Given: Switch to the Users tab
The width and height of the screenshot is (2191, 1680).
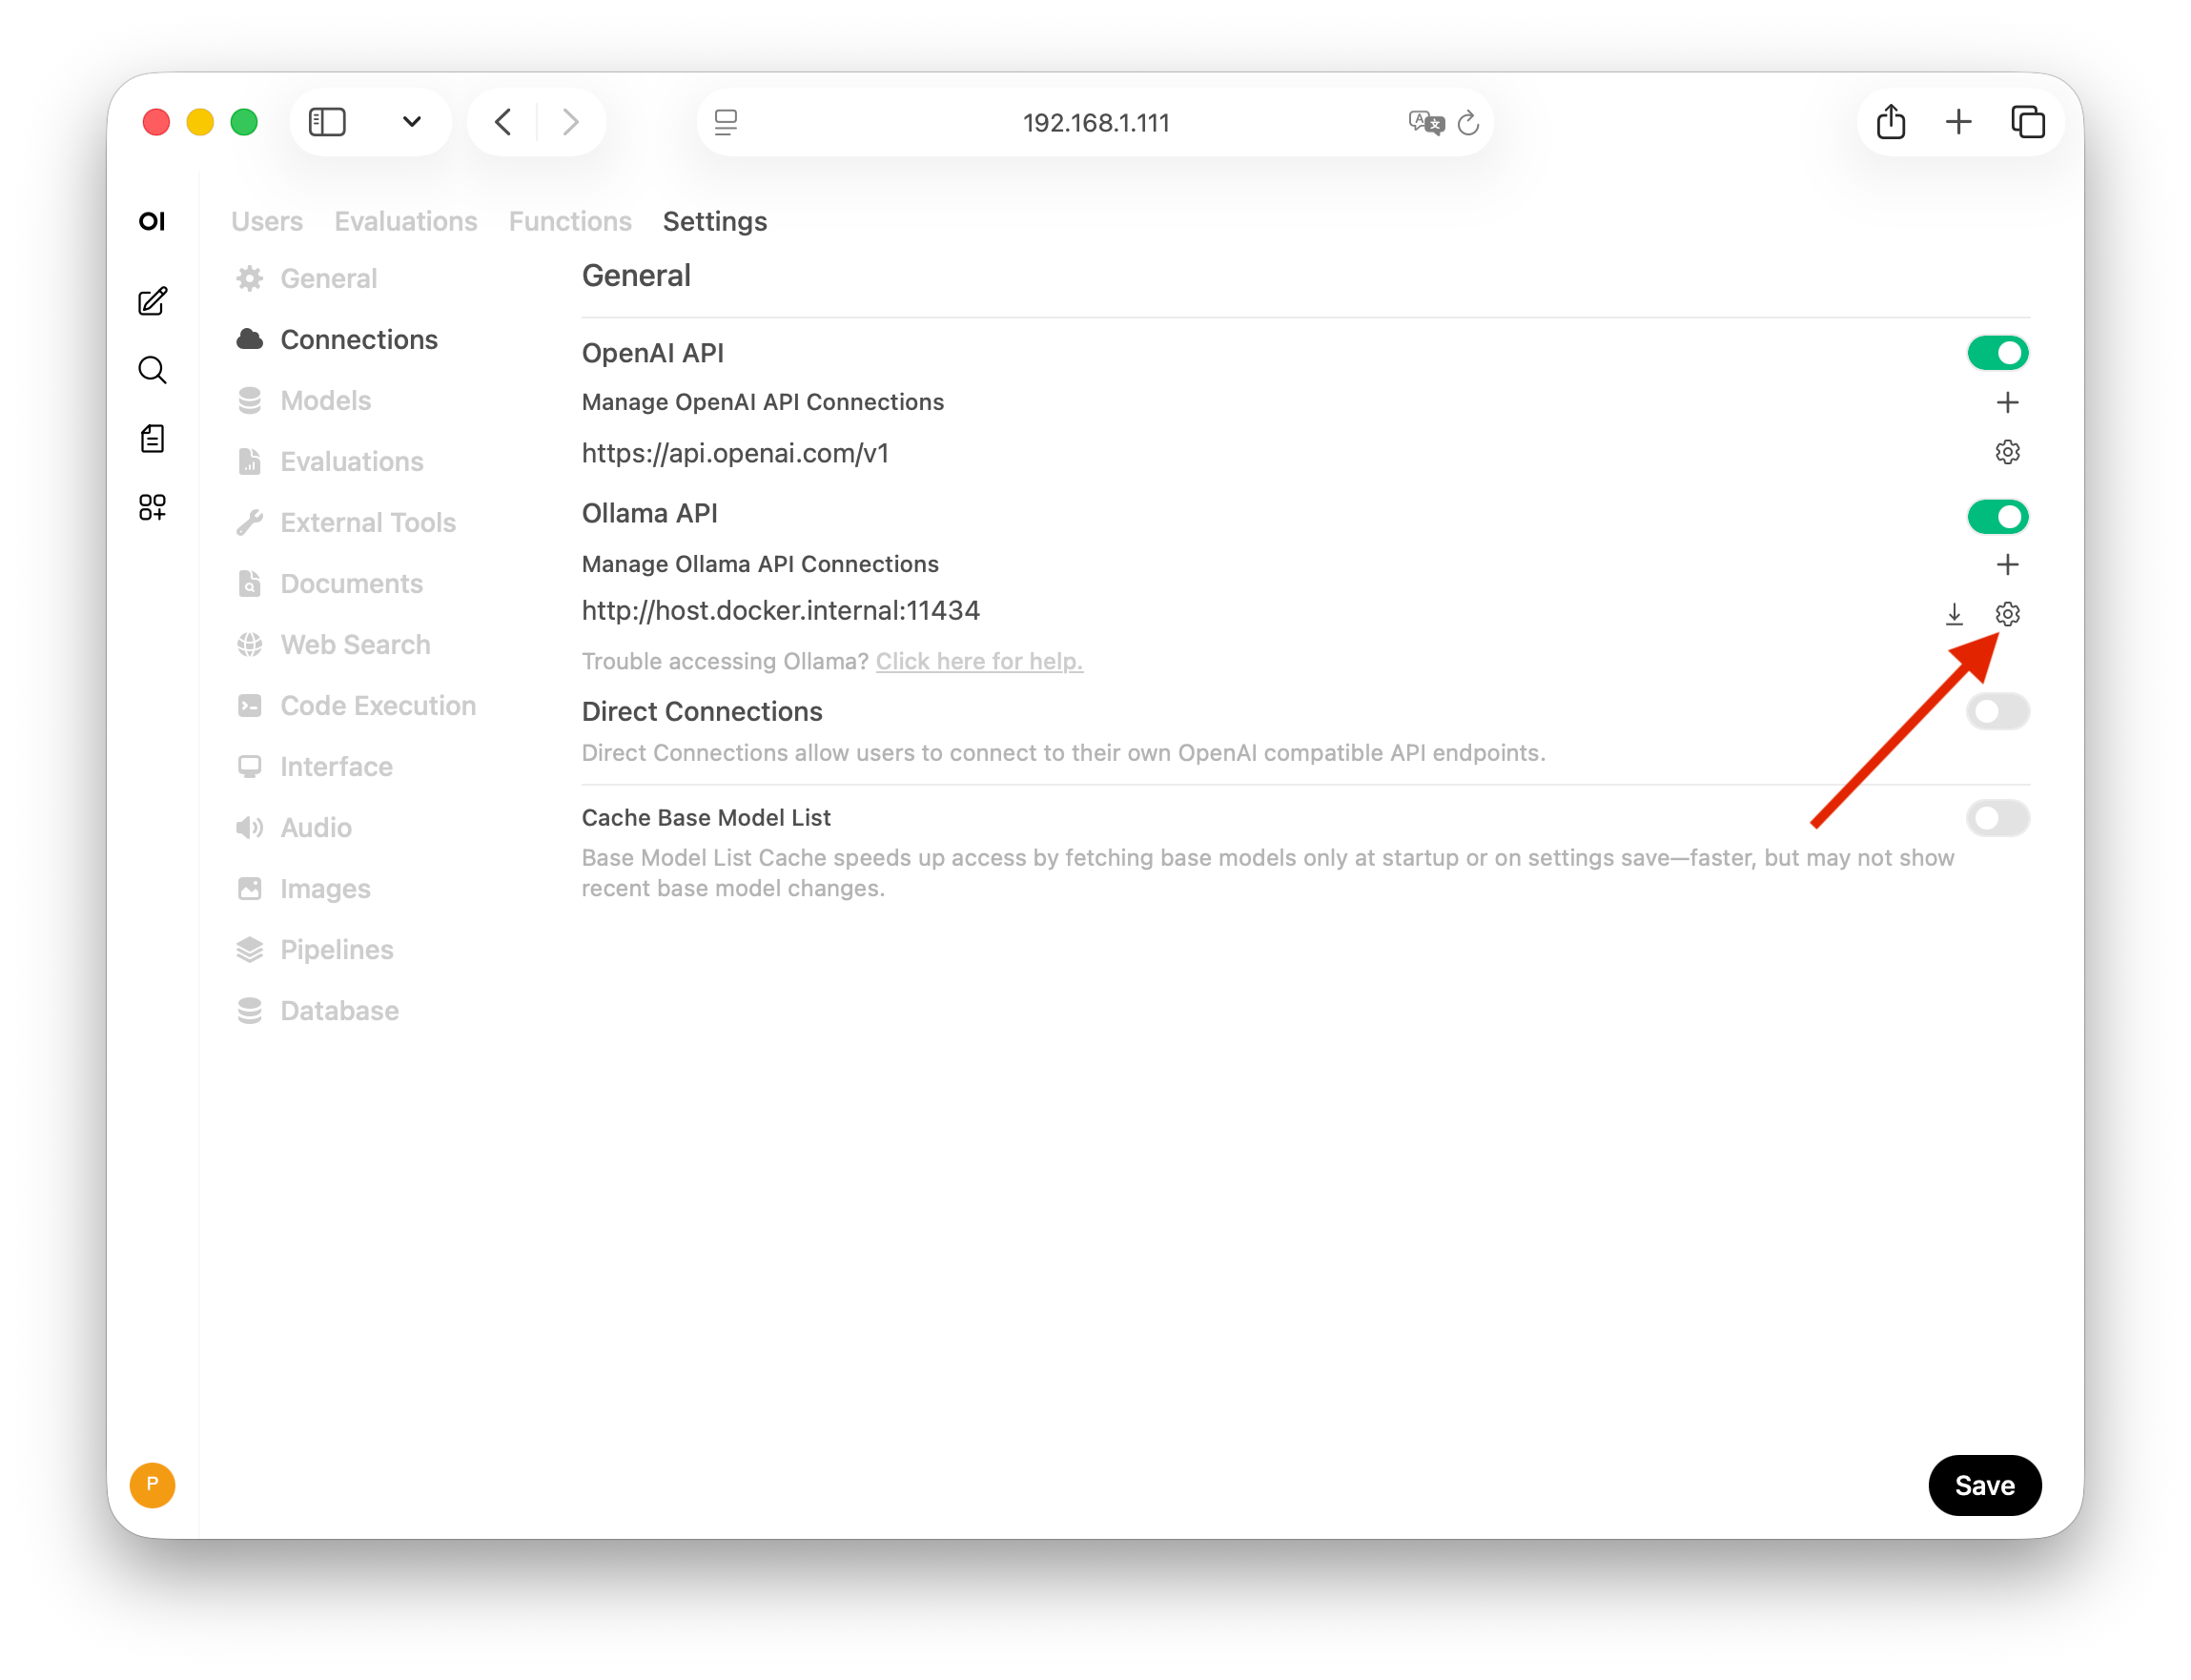Looking at the screenshot, I should pos(266,221).
